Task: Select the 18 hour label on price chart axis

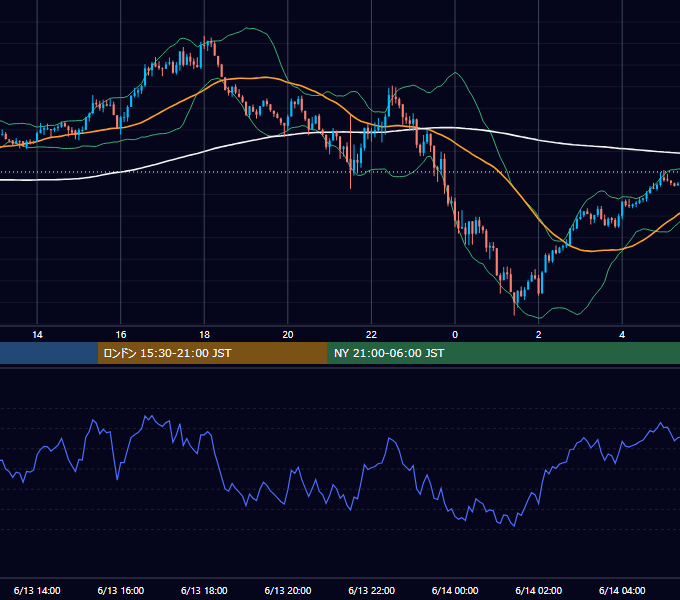Action: pos(204,335)
